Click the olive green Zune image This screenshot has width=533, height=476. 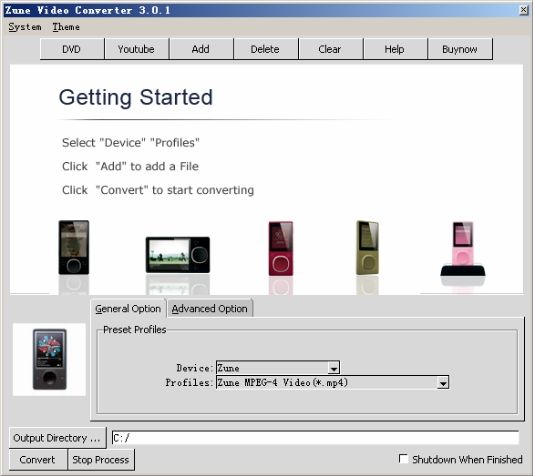(367, 248)
